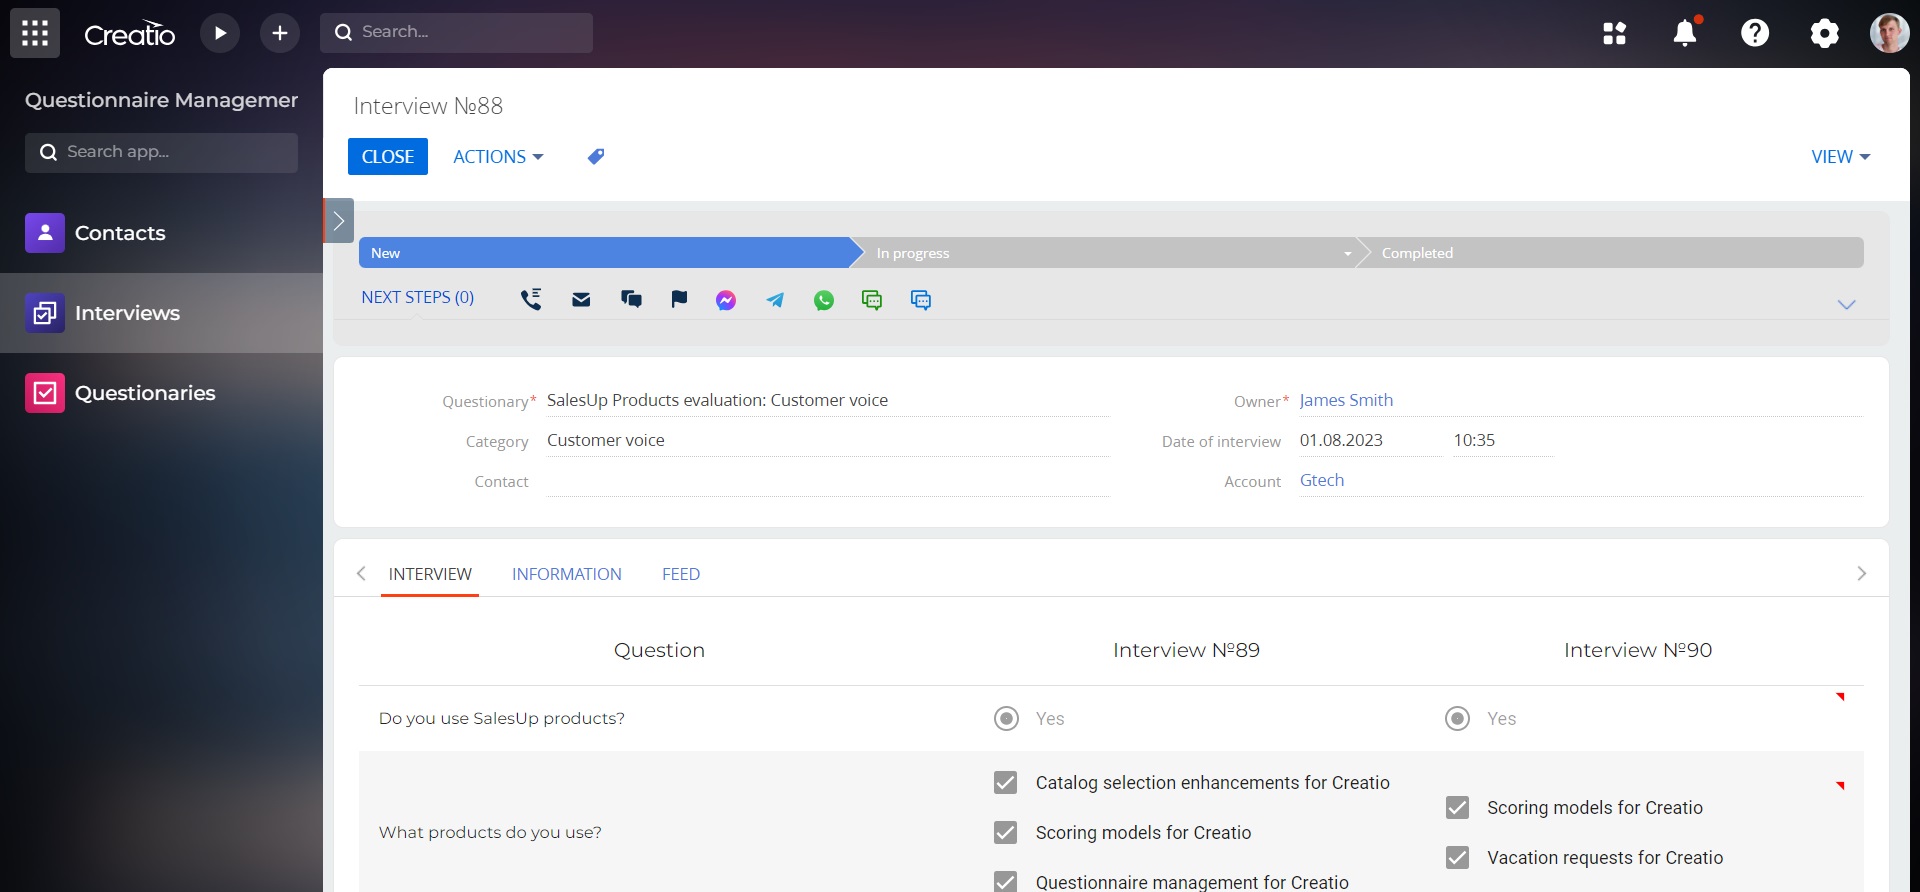Click the empty Contact field
This screenshot has width=1920, height=892.
click(x=828, y=481)
